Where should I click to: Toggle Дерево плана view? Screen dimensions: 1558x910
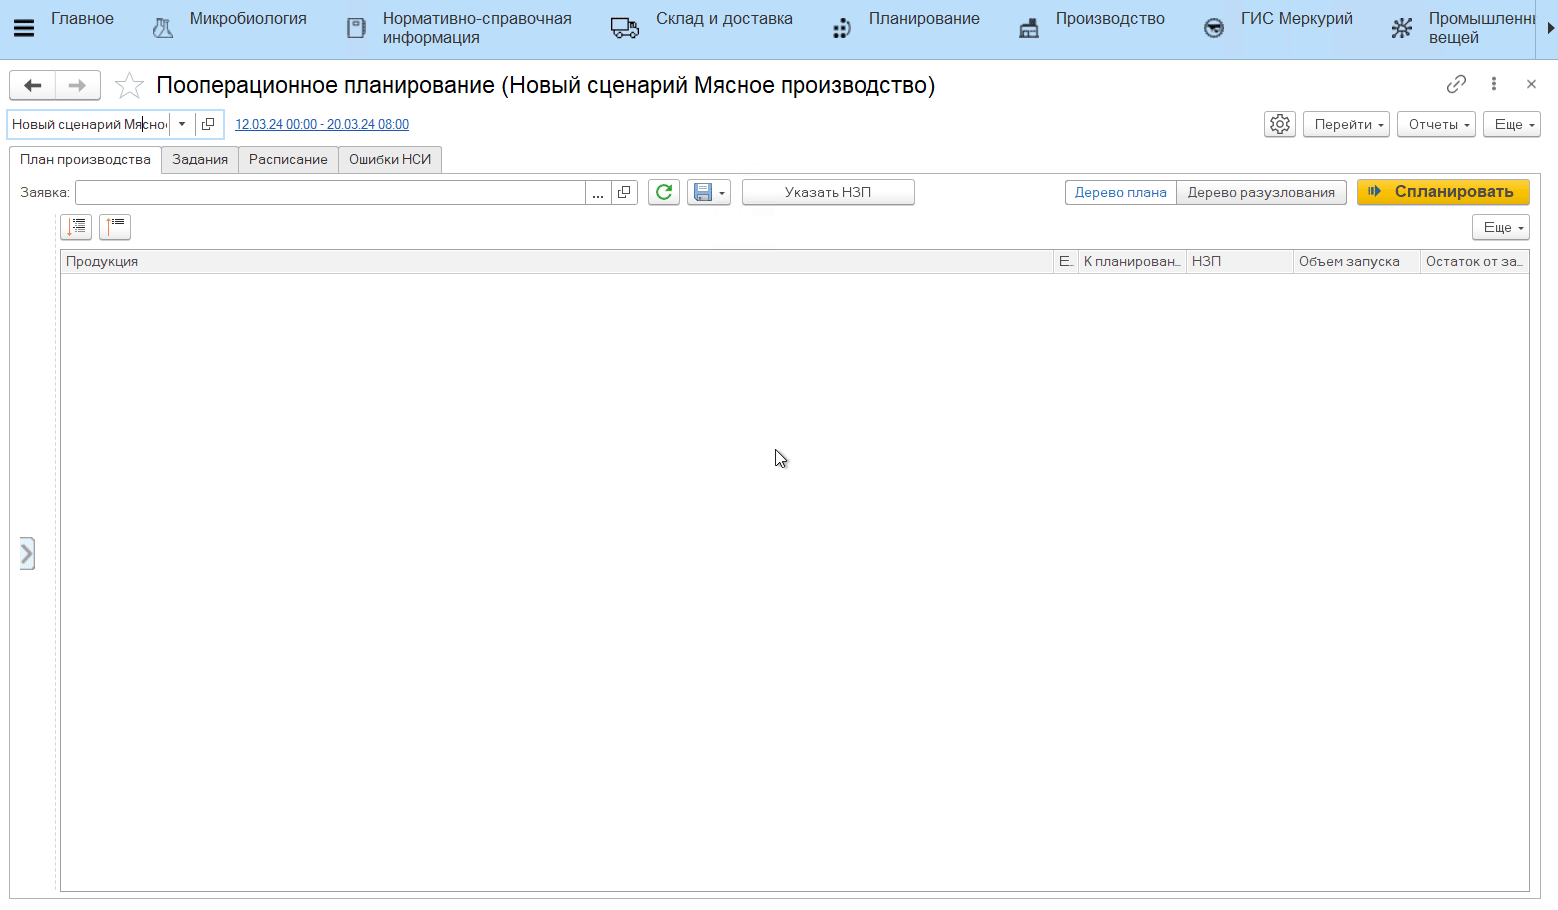pos(1120,192)
